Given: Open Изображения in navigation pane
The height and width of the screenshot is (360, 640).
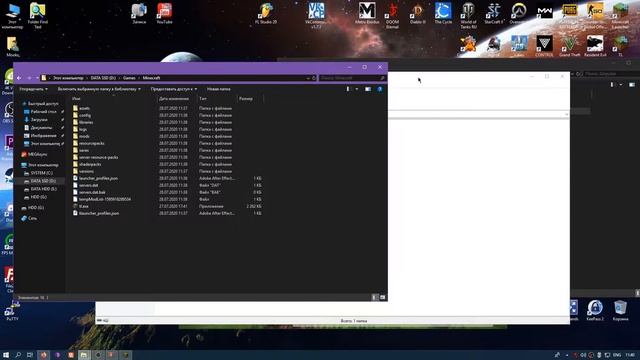Looking at the screenshot, I should (43, 136).
